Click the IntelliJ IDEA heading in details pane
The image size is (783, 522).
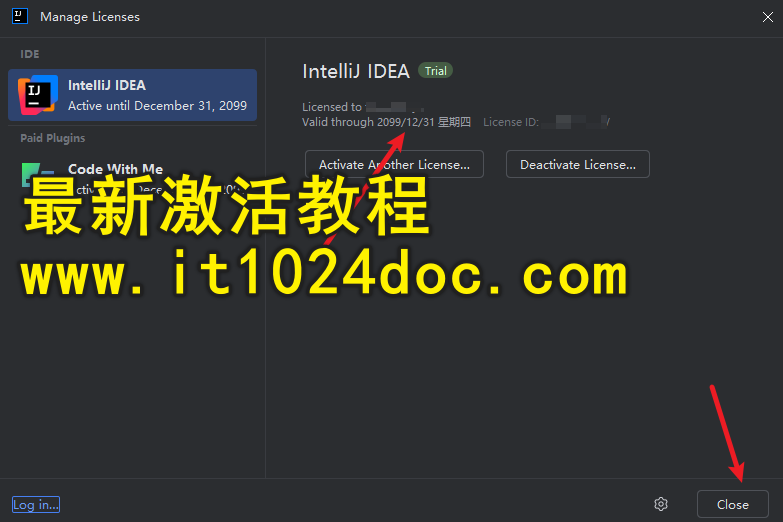click(x=356, y=71)
